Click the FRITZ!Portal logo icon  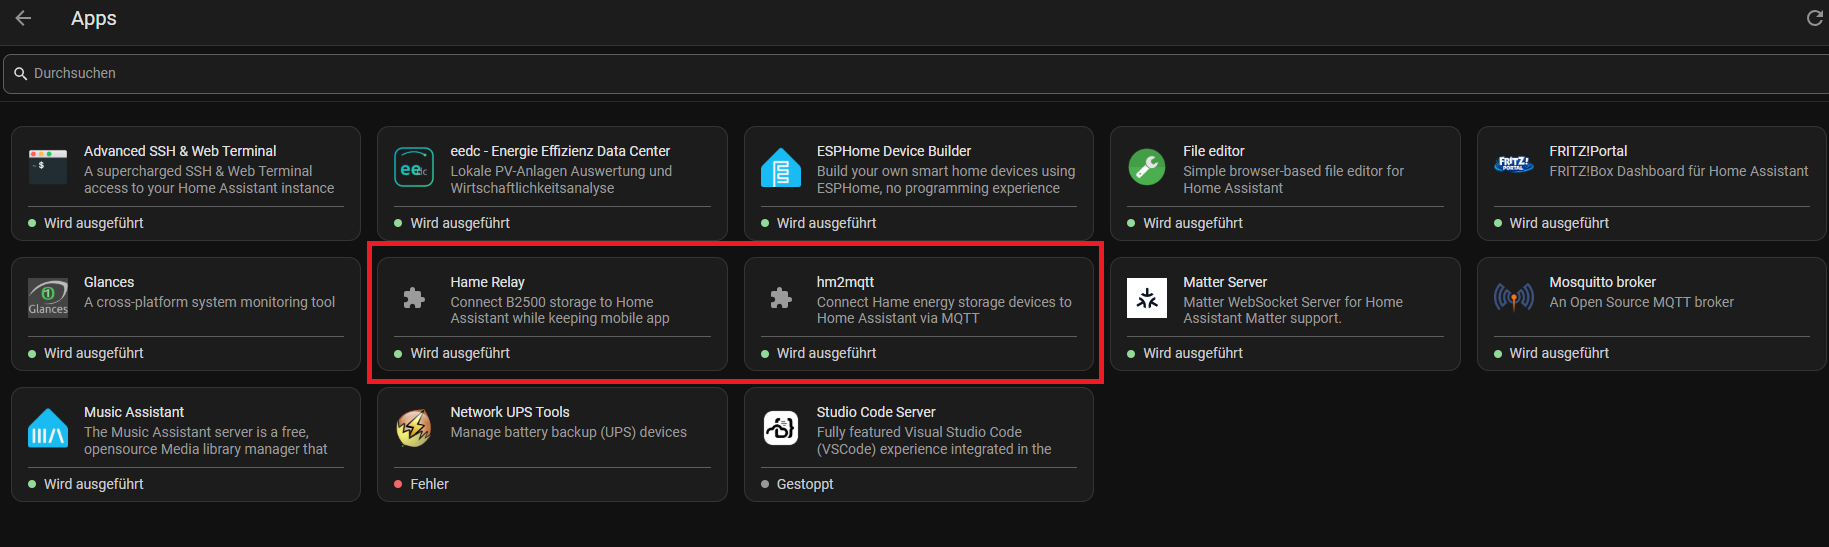(1513, 164)
